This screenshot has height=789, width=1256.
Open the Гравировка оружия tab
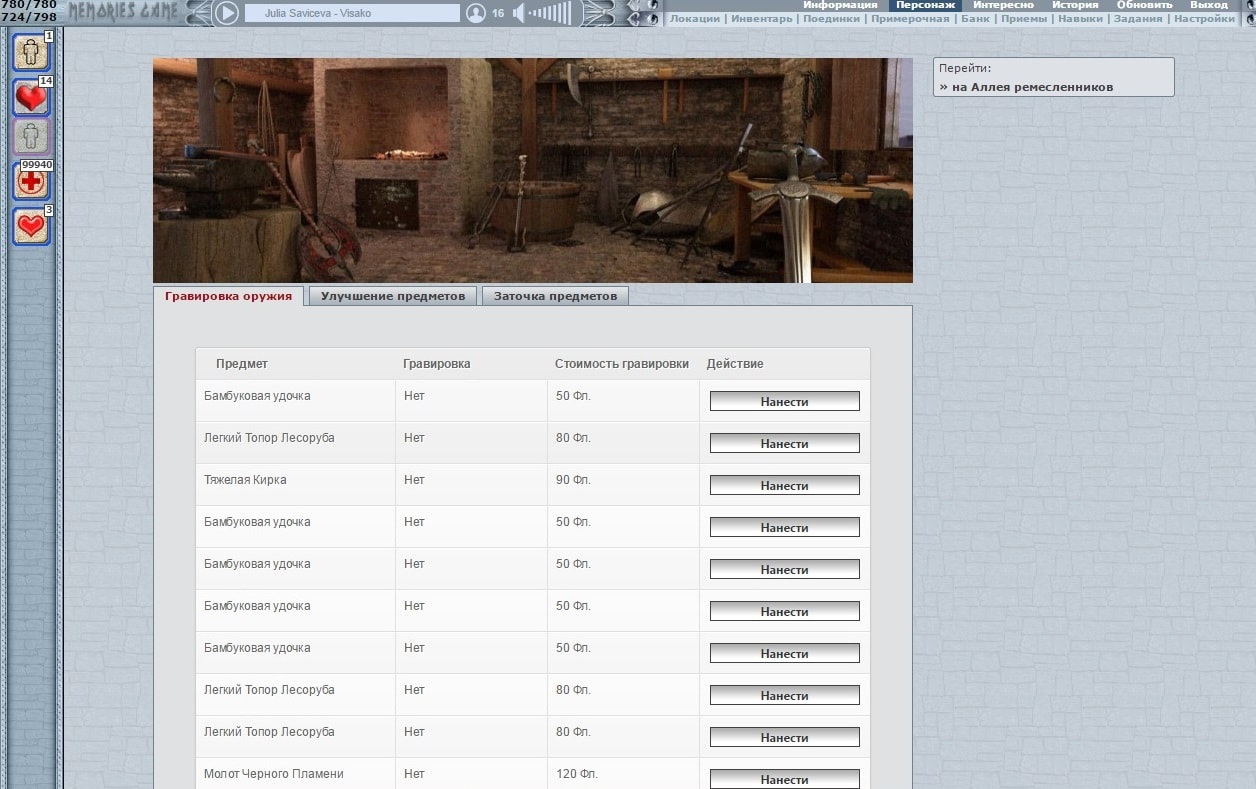coord(229,296)
